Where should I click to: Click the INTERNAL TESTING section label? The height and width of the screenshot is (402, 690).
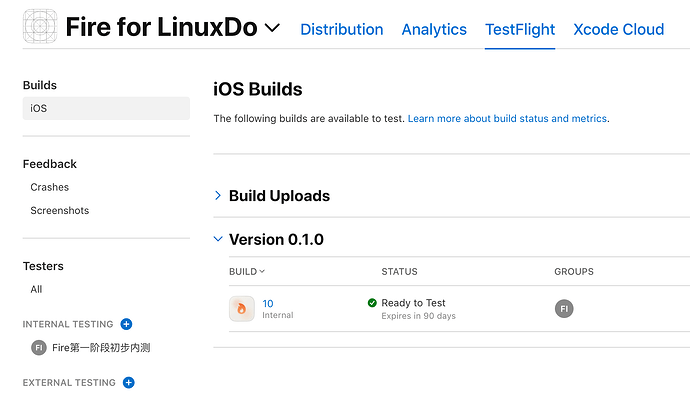tap(68, 325)
